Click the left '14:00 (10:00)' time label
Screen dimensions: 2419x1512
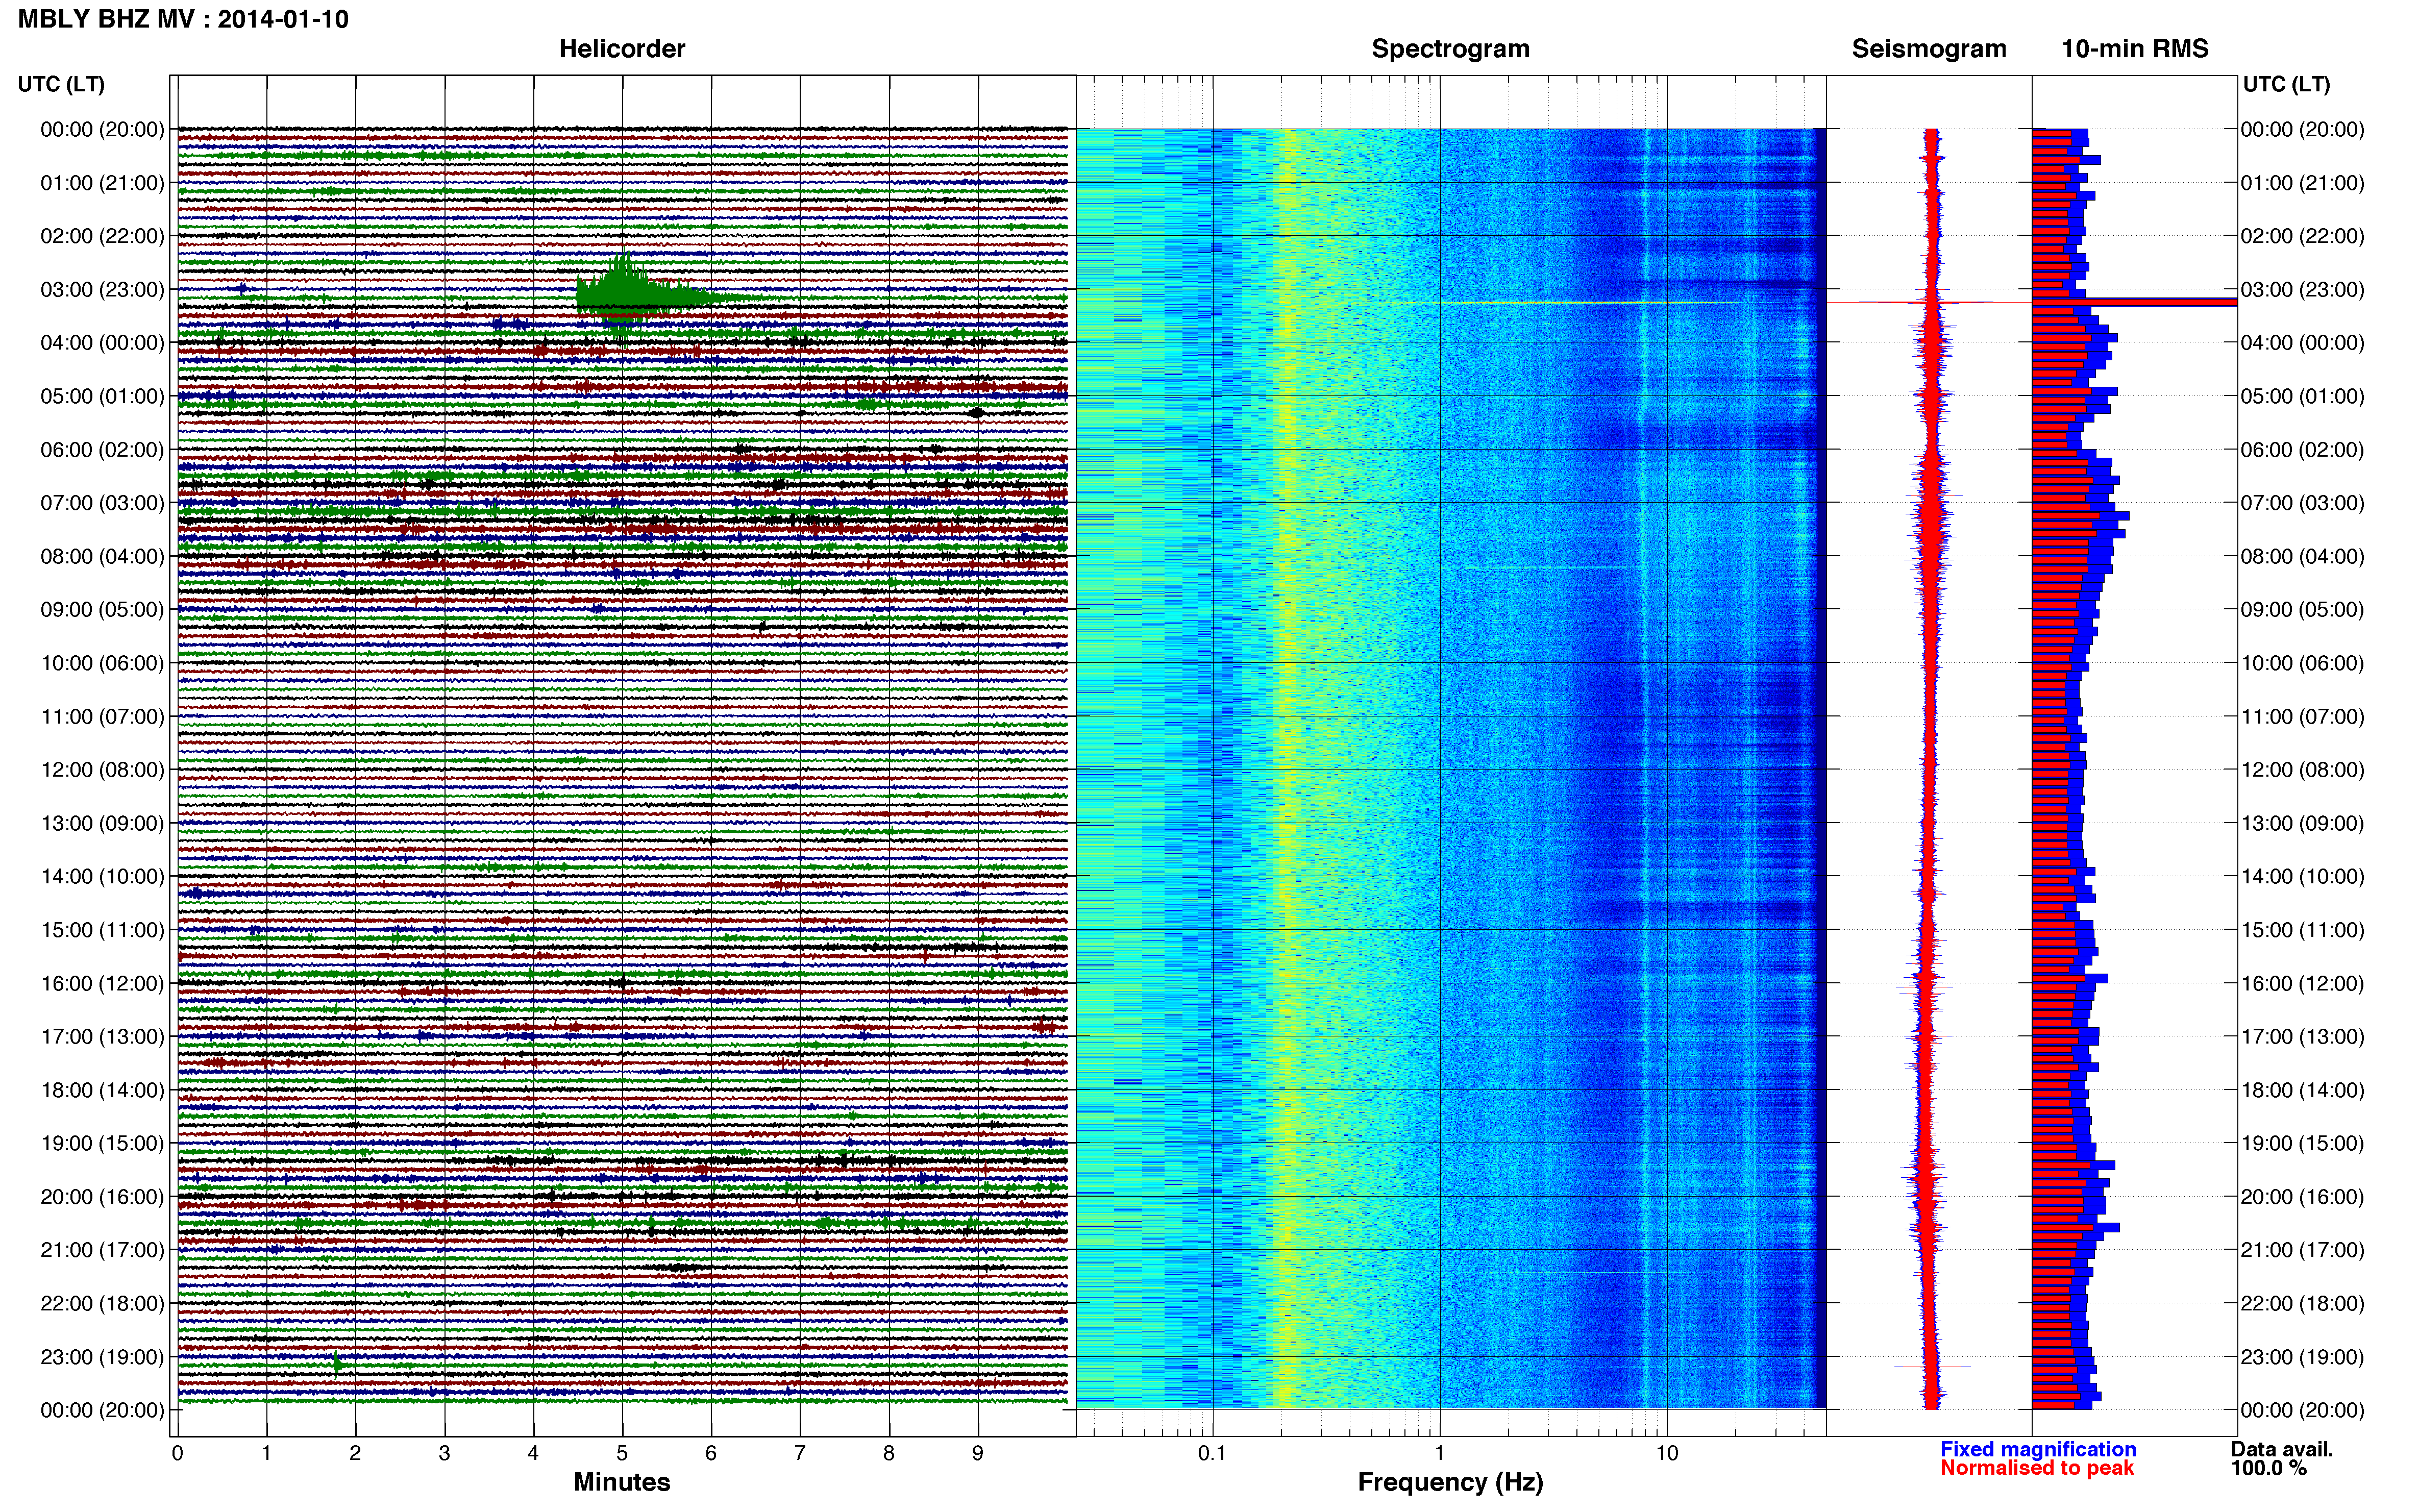pyautogui.click(x=102, y=877)
